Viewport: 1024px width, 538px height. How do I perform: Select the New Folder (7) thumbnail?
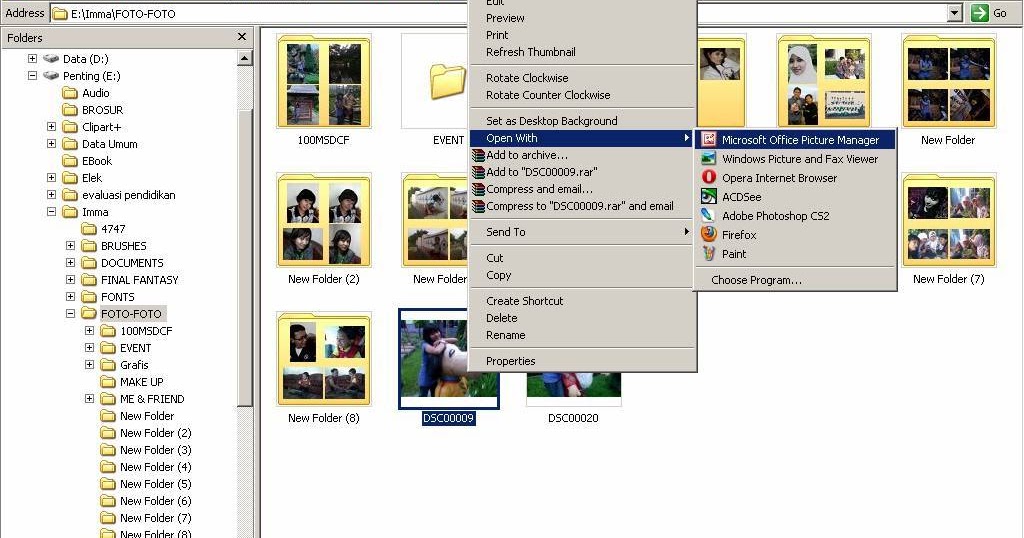[949, 220]
